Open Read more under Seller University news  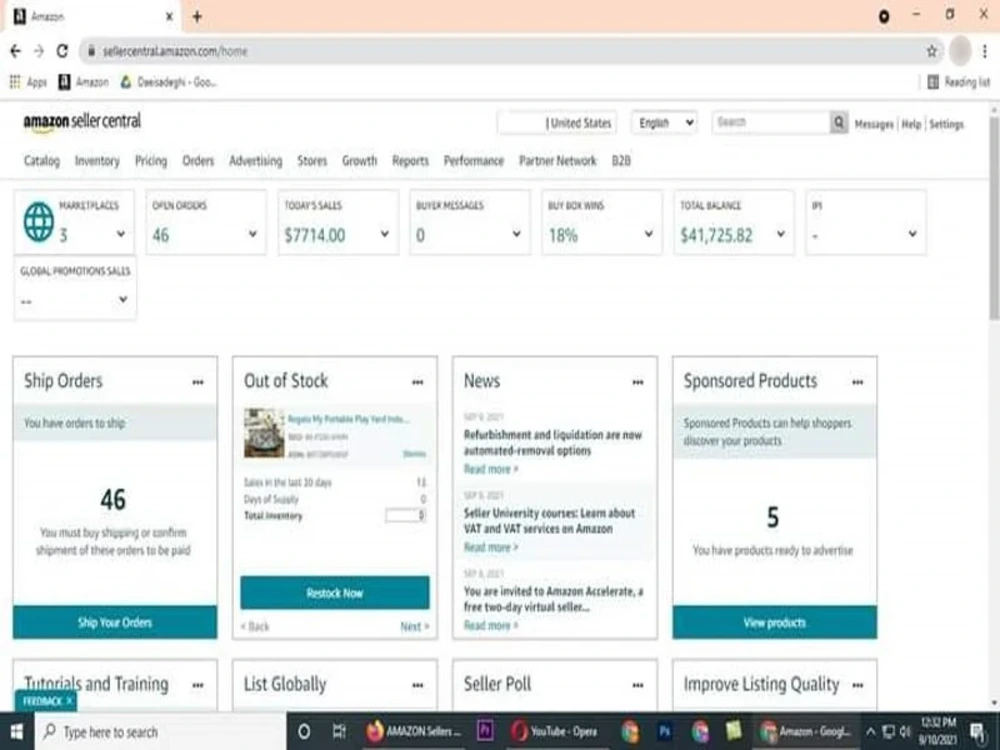490,548
